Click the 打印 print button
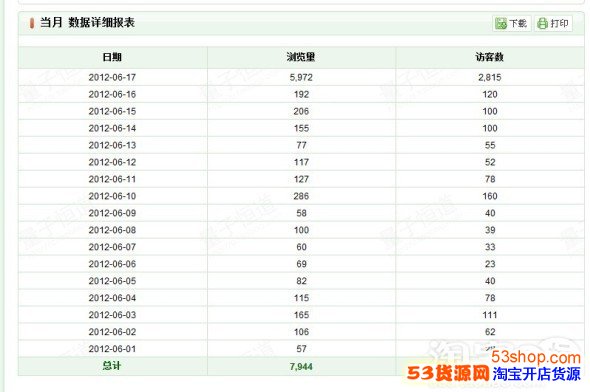 click(553, 23)
